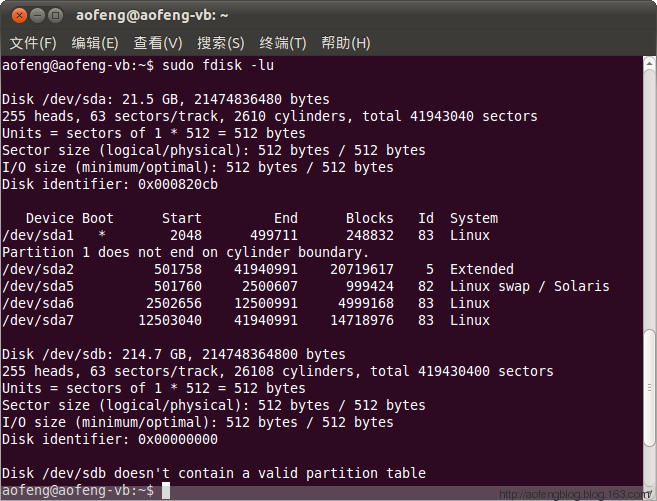Open the 帮助(H) menu
Image resolution: width=657 pixels, height=501 pixels.
pyautogui.click(x=346, y=43)
